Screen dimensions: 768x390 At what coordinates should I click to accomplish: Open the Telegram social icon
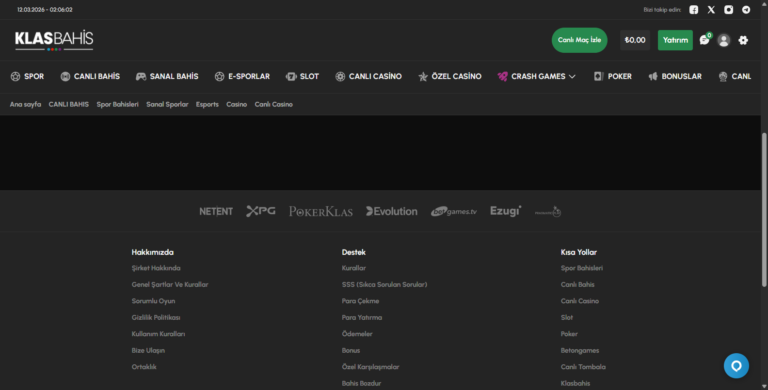click(x=746, y=10)
